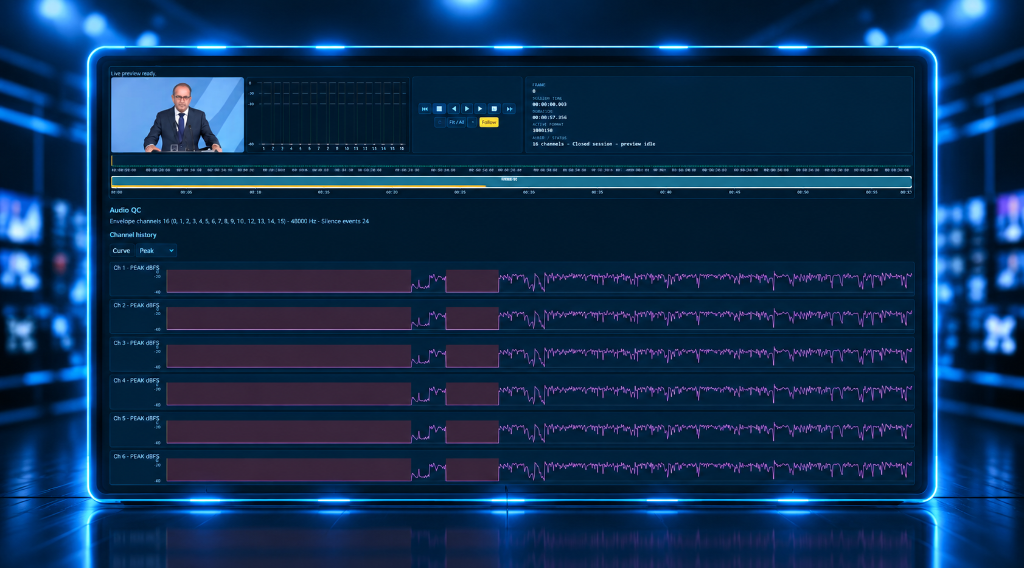1024x568 pixels.
Task: Click the 00:30 mark on the timeline ruler
Action: 529,193
